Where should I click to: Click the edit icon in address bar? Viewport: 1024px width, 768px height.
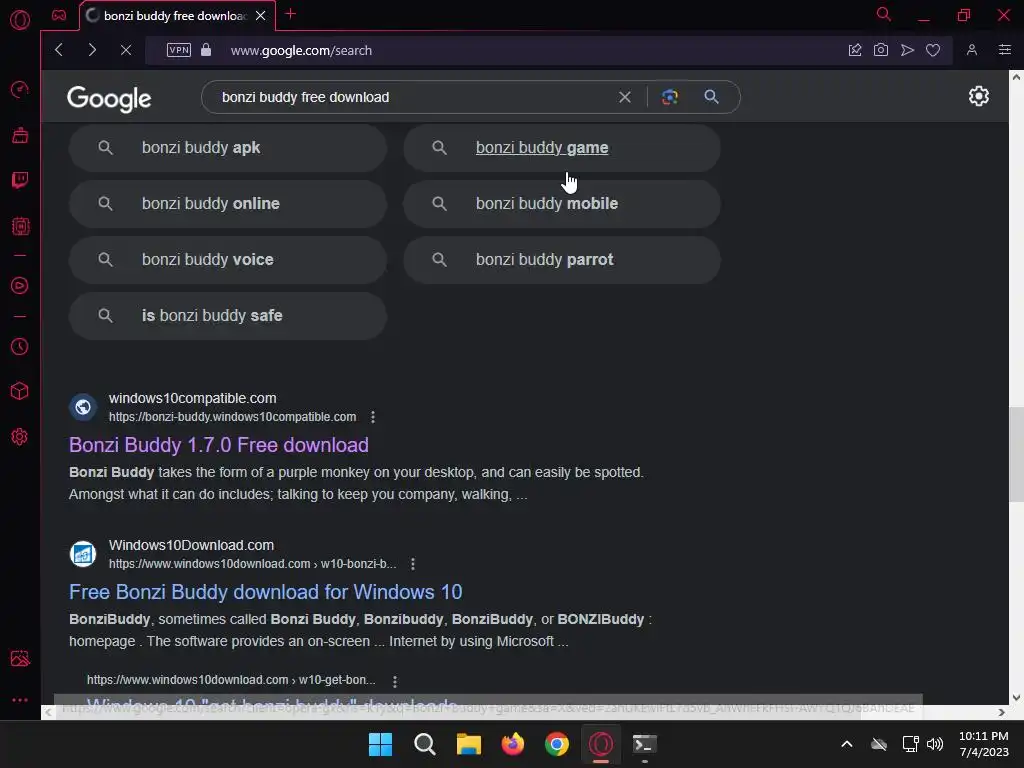click(855, 50)
